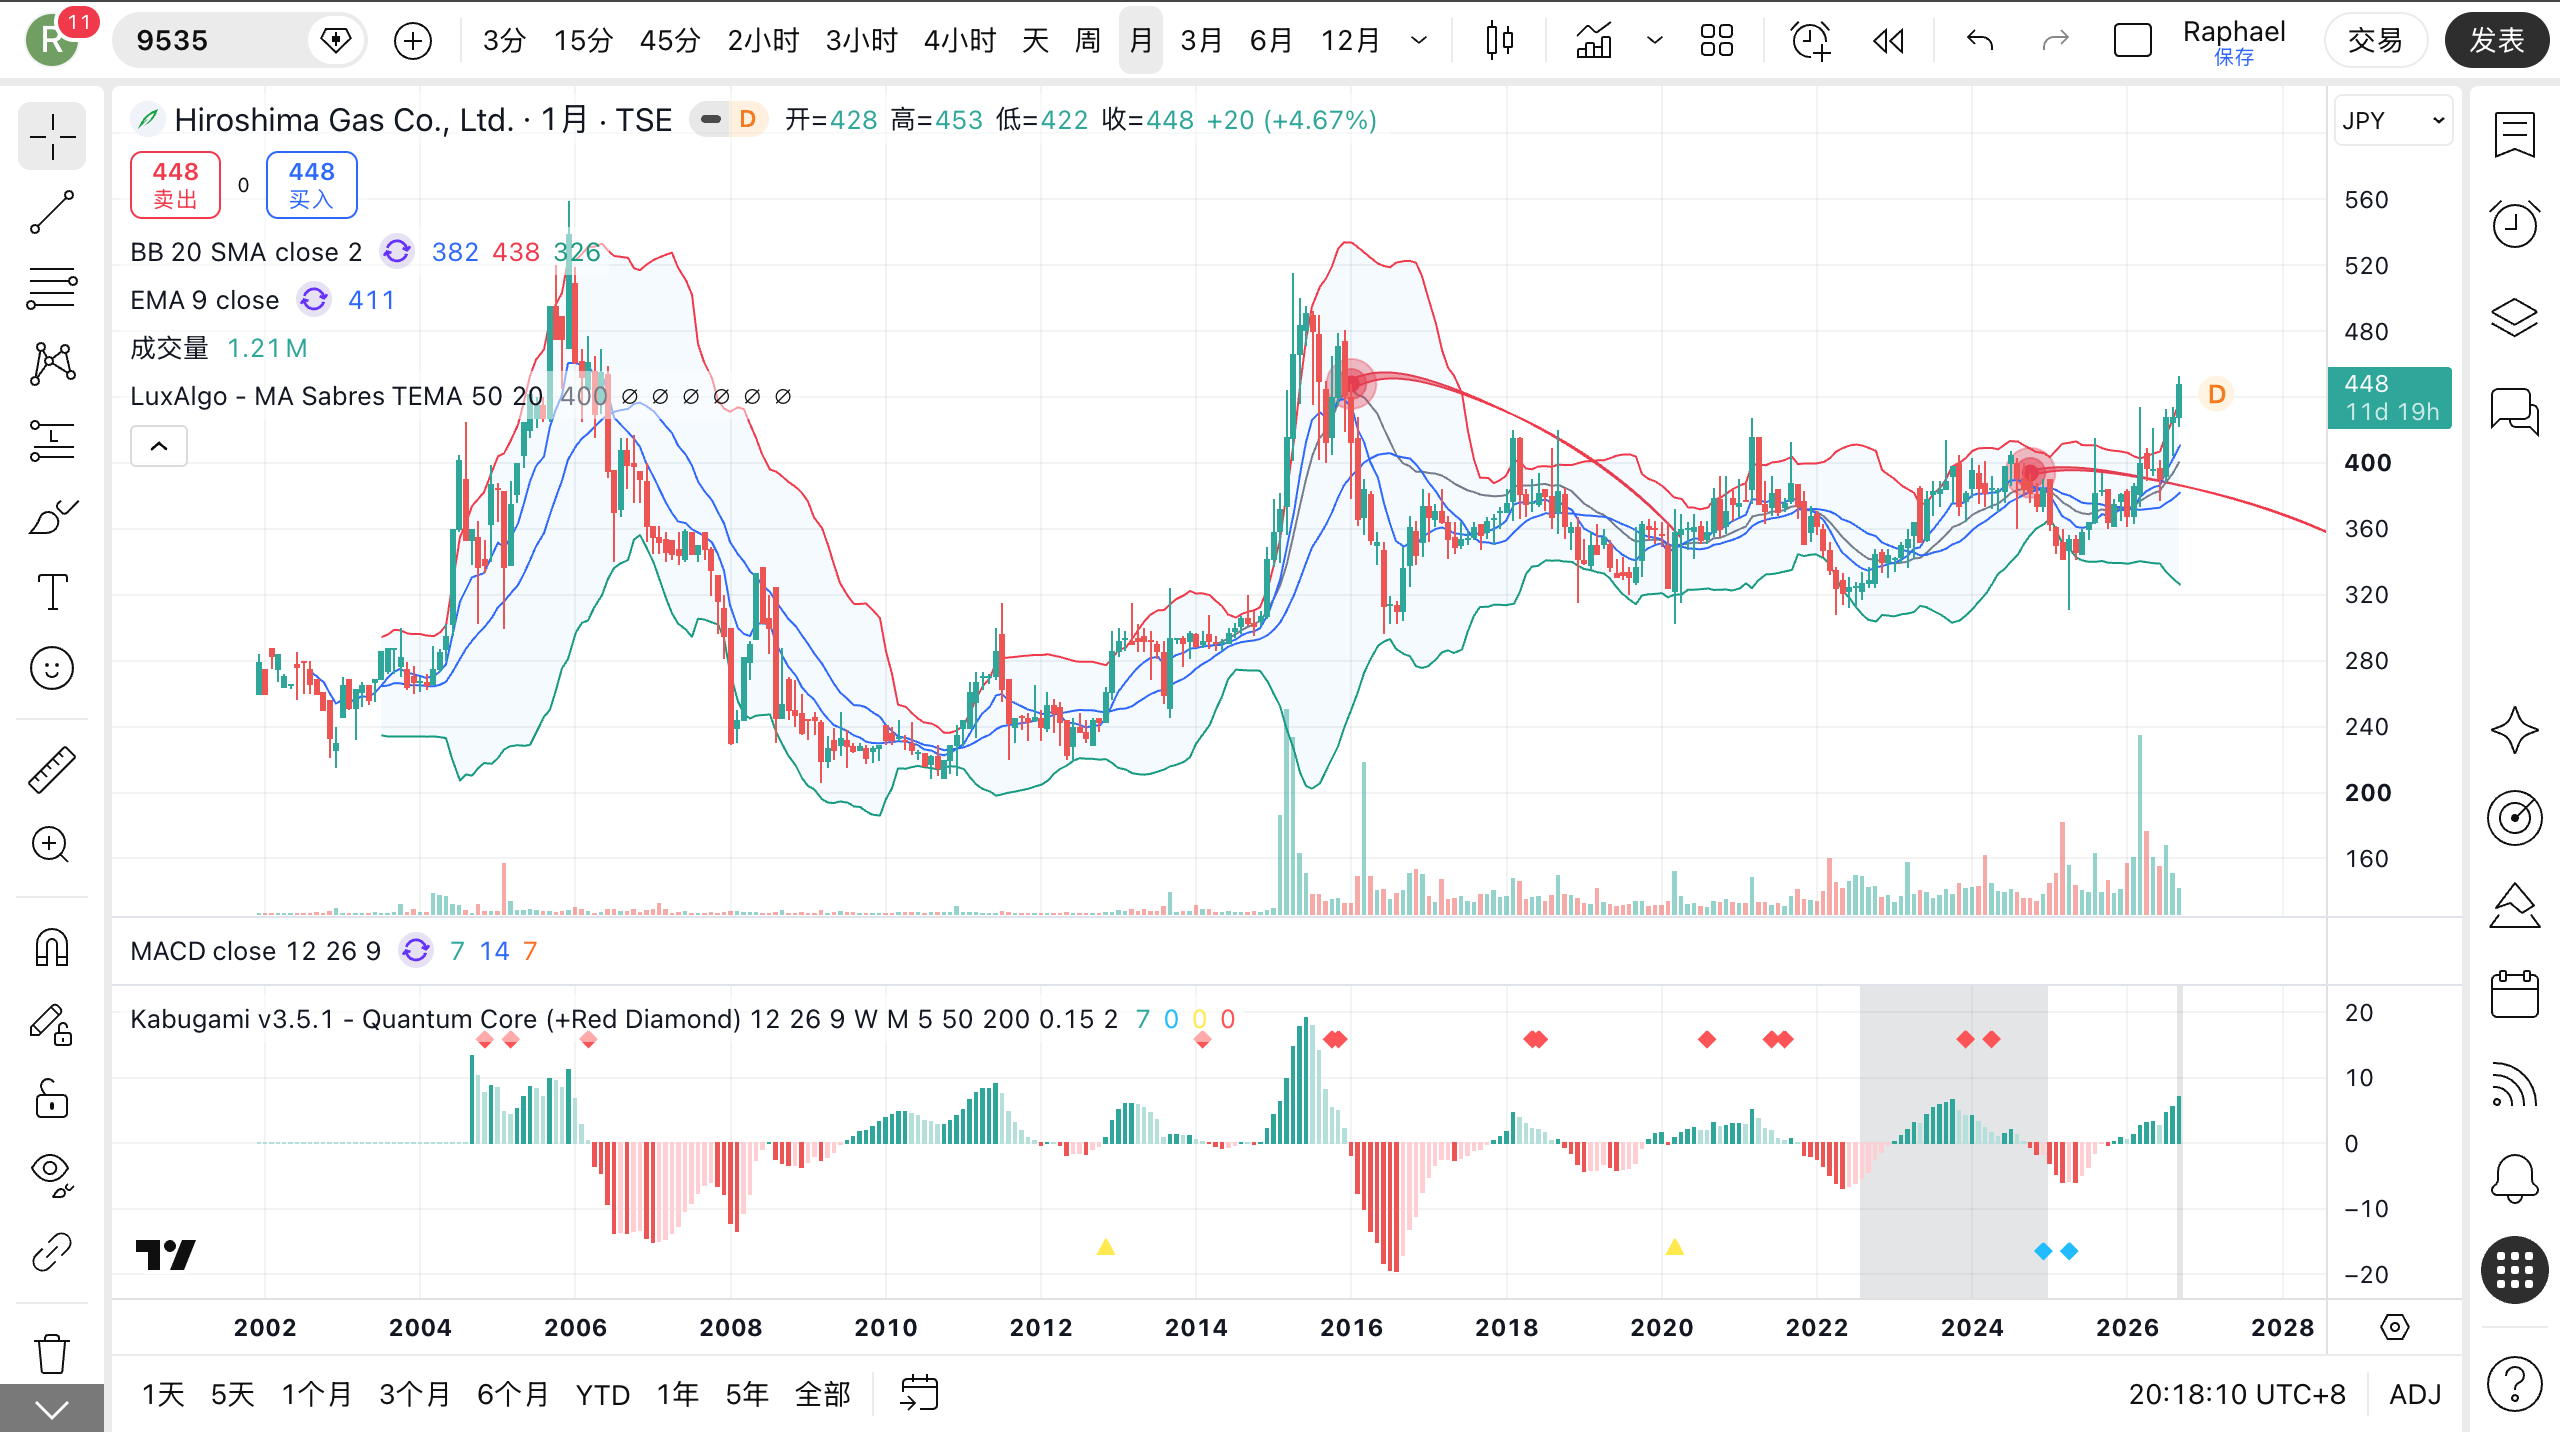Switch to the 15分 interval
The height and width of the screenshot is (1432, 2560).
583,41
